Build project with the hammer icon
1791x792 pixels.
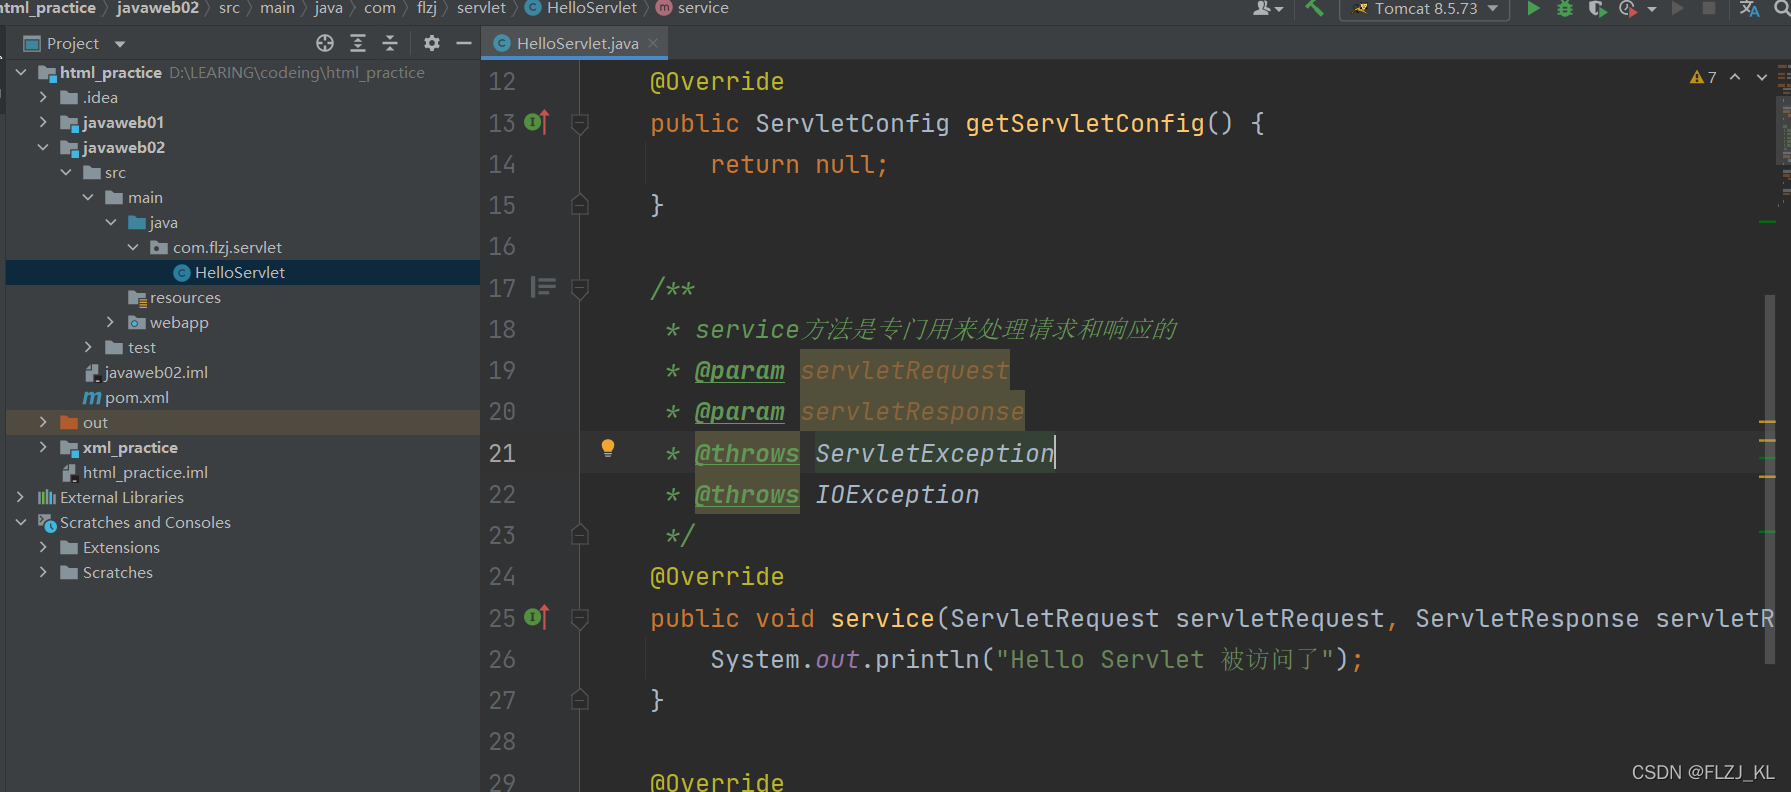point(1314,9)
